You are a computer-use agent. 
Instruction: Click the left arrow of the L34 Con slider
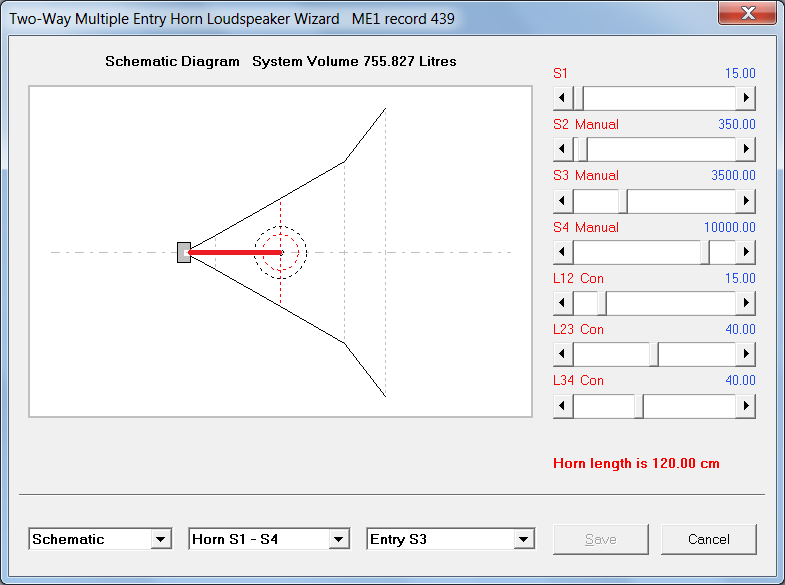[563, 405]
